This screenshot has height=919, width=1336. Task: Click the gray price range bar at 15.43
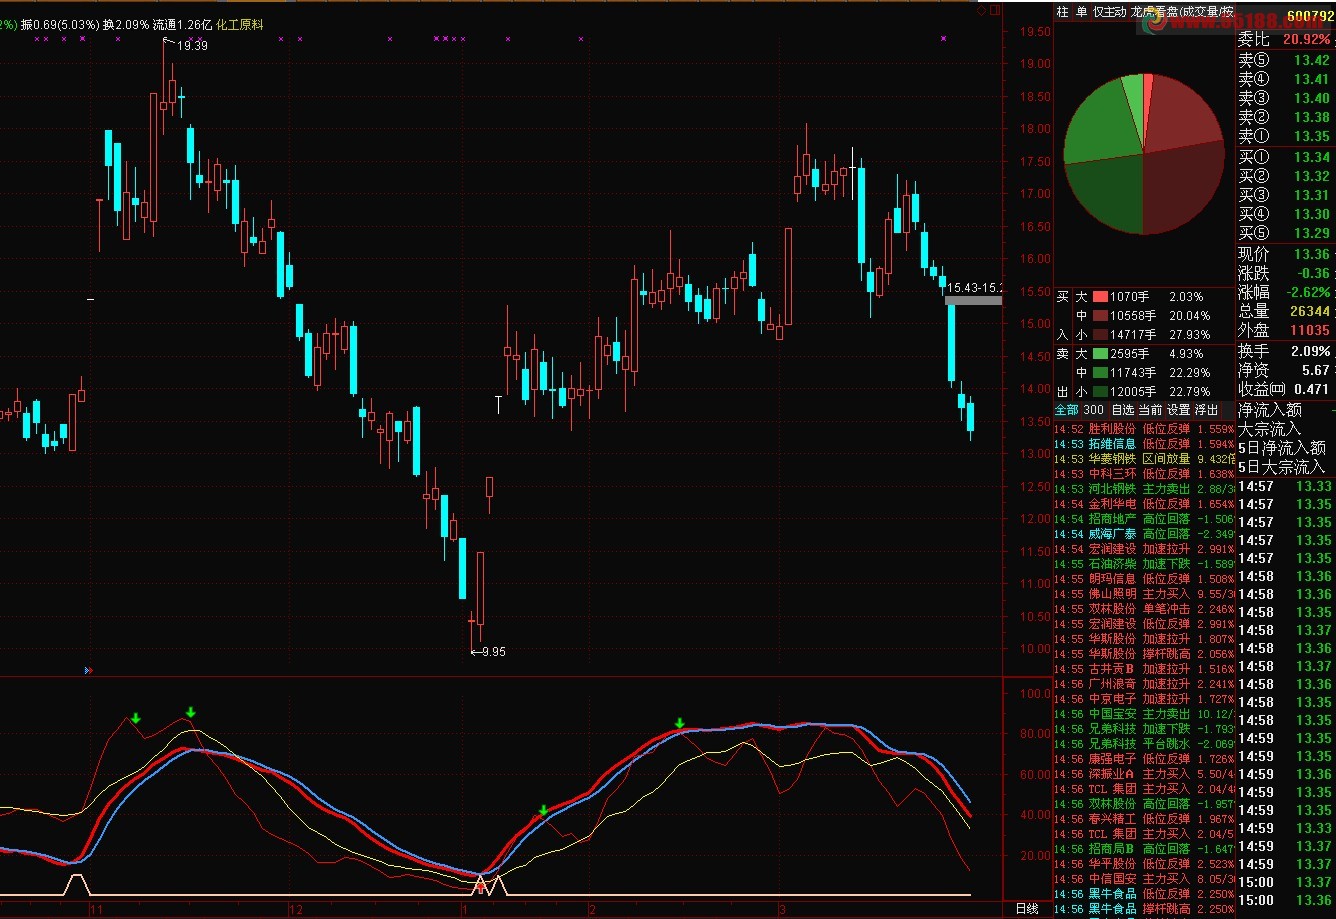point(973,299)
